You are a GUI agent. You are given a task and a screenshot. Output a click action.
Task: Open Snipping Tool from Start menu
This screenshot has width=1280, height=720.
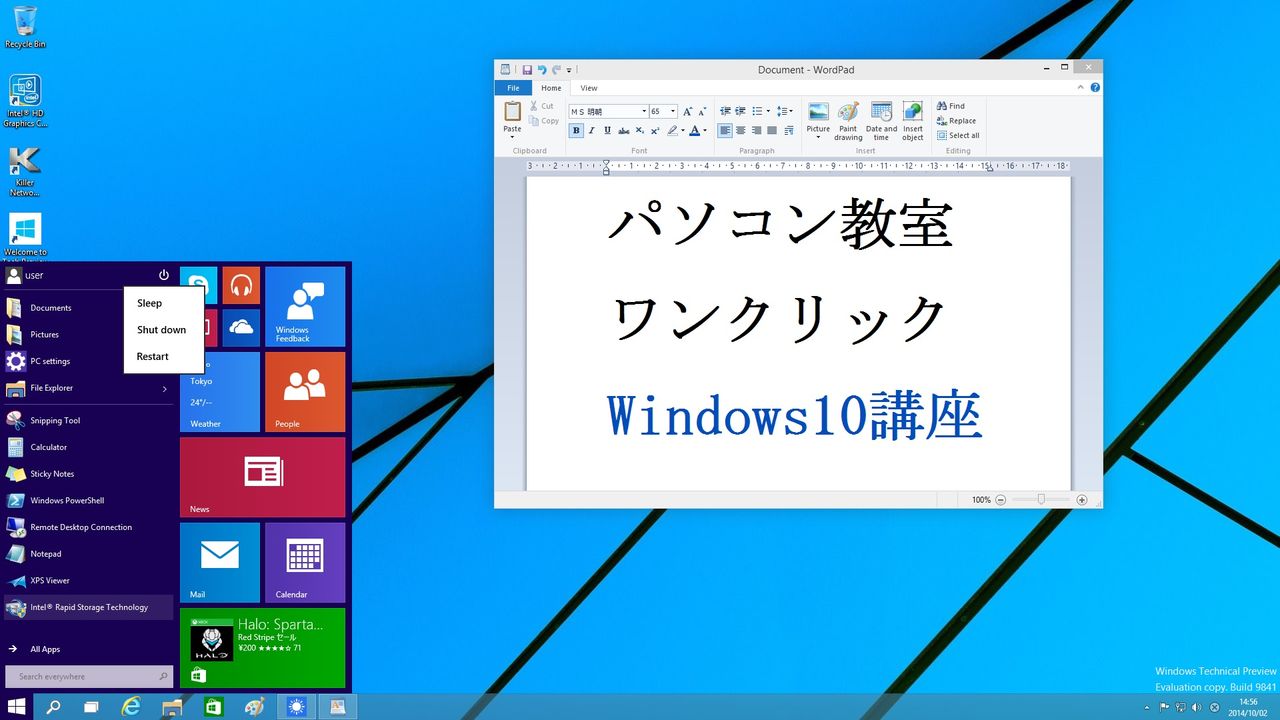pos(88,421)
